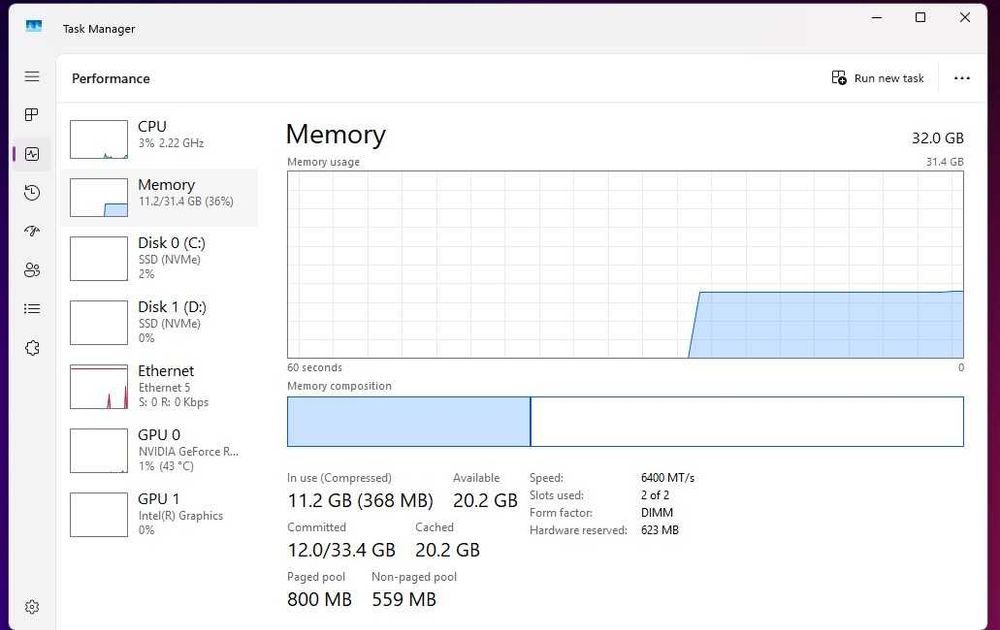The height and width of the screenshot is (630, 1000).
Task: Open the Users sidebar icon
Action: point(32,270)
